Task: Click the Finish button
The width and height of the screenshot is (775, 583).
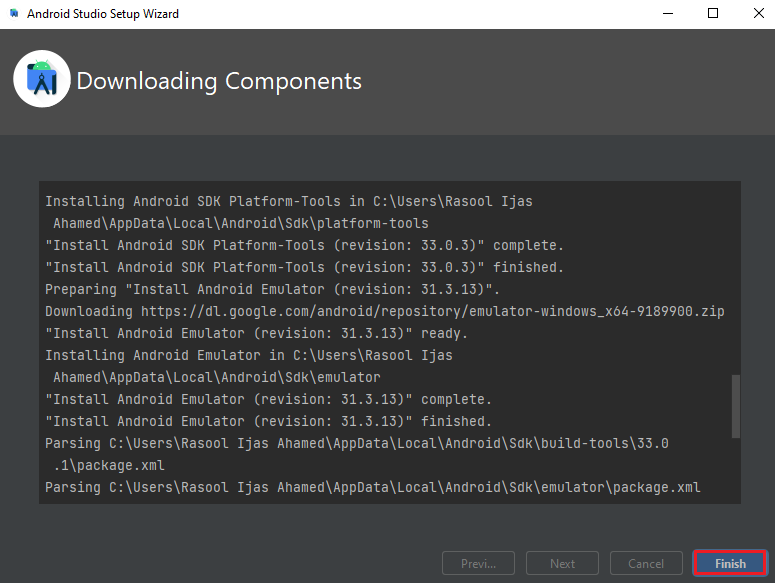Action: [730, 563]
